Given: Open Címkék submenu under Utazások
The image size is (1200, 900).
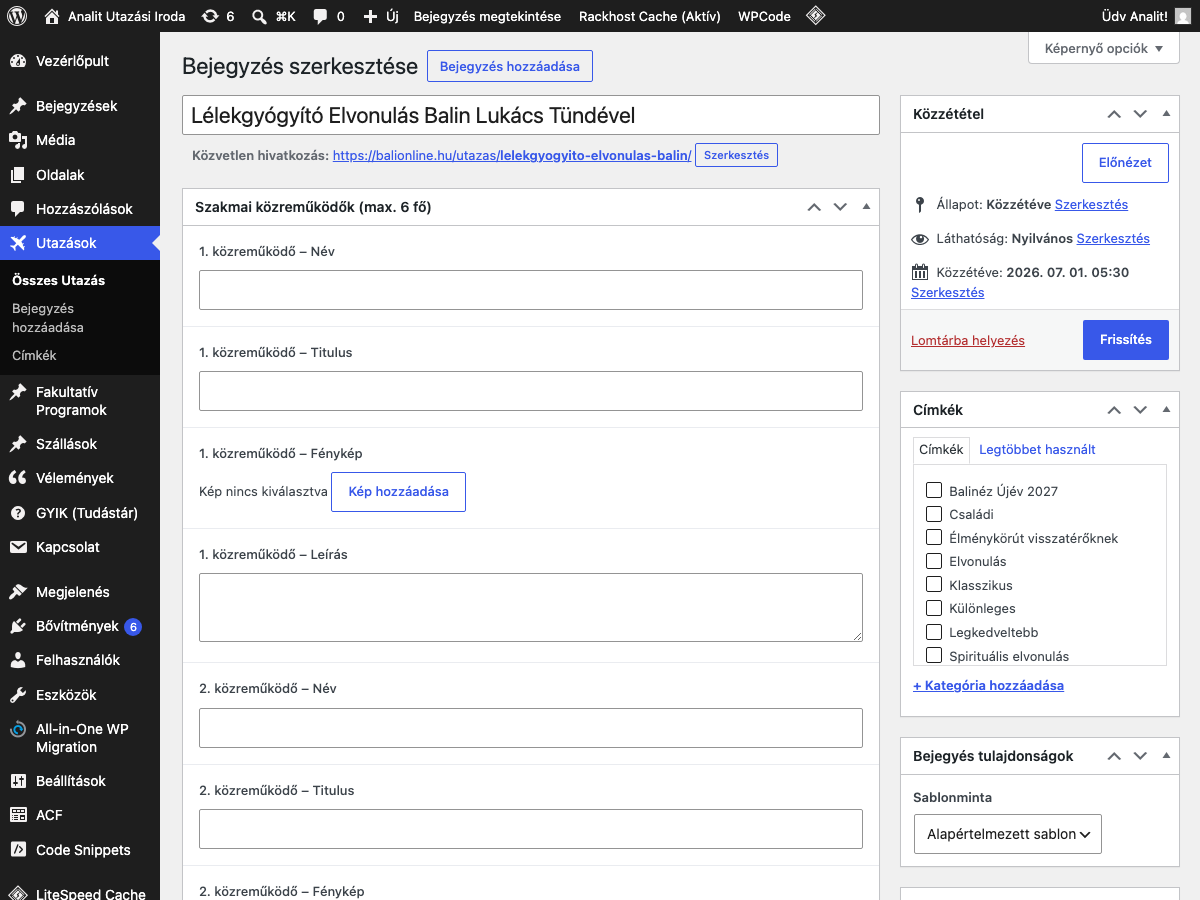Looking at the screenshot, I should coord(34,355).
